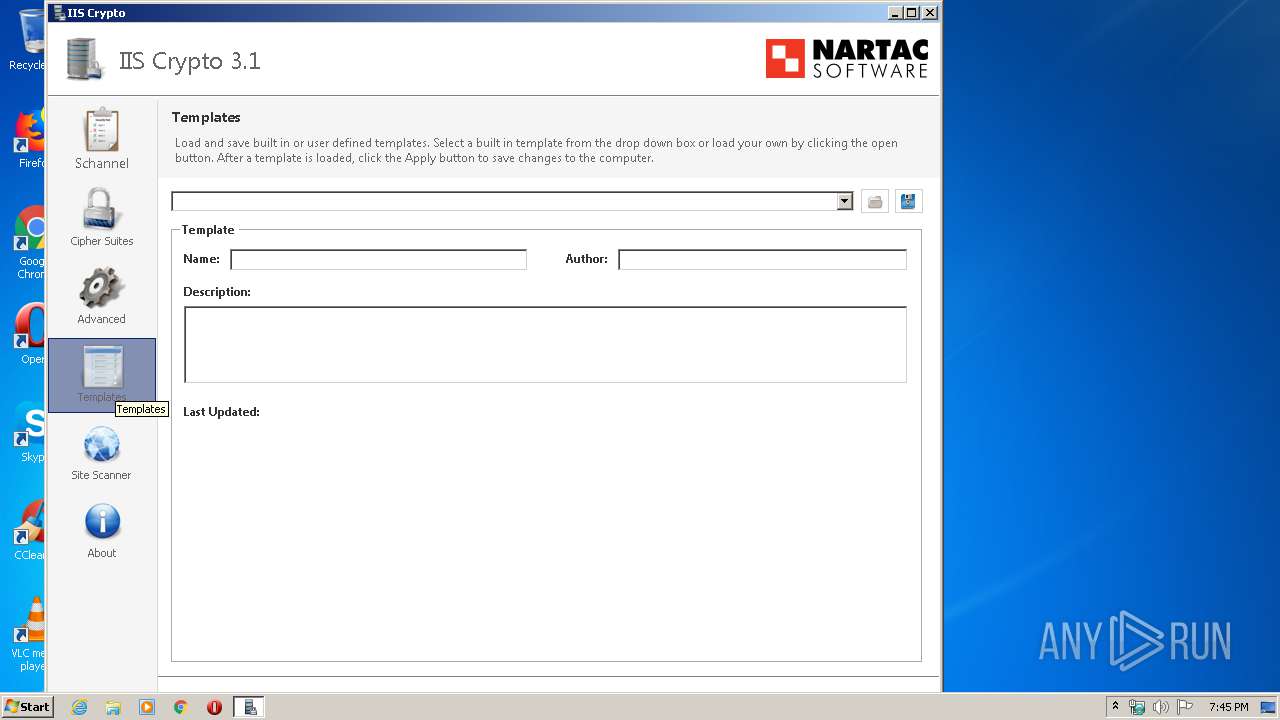Select the VLC media player desktop icon

30,633
